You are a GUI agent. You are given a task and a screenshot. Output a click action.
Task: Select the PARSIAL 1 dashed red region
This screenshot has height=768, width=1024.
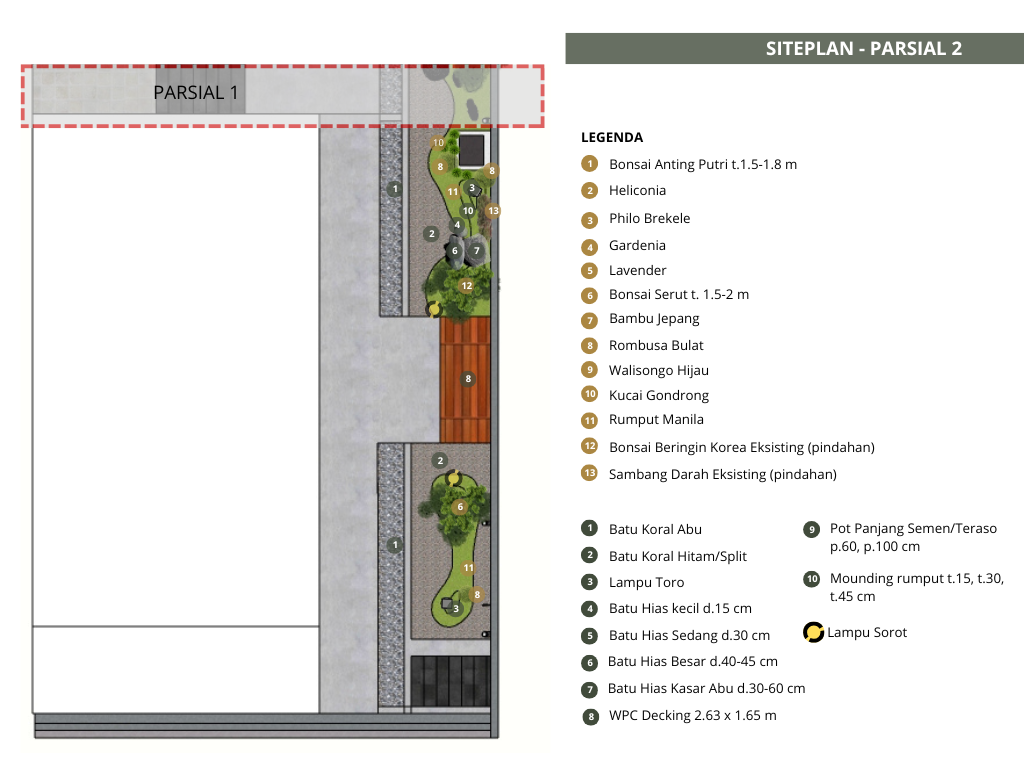(x=283, y=95)
